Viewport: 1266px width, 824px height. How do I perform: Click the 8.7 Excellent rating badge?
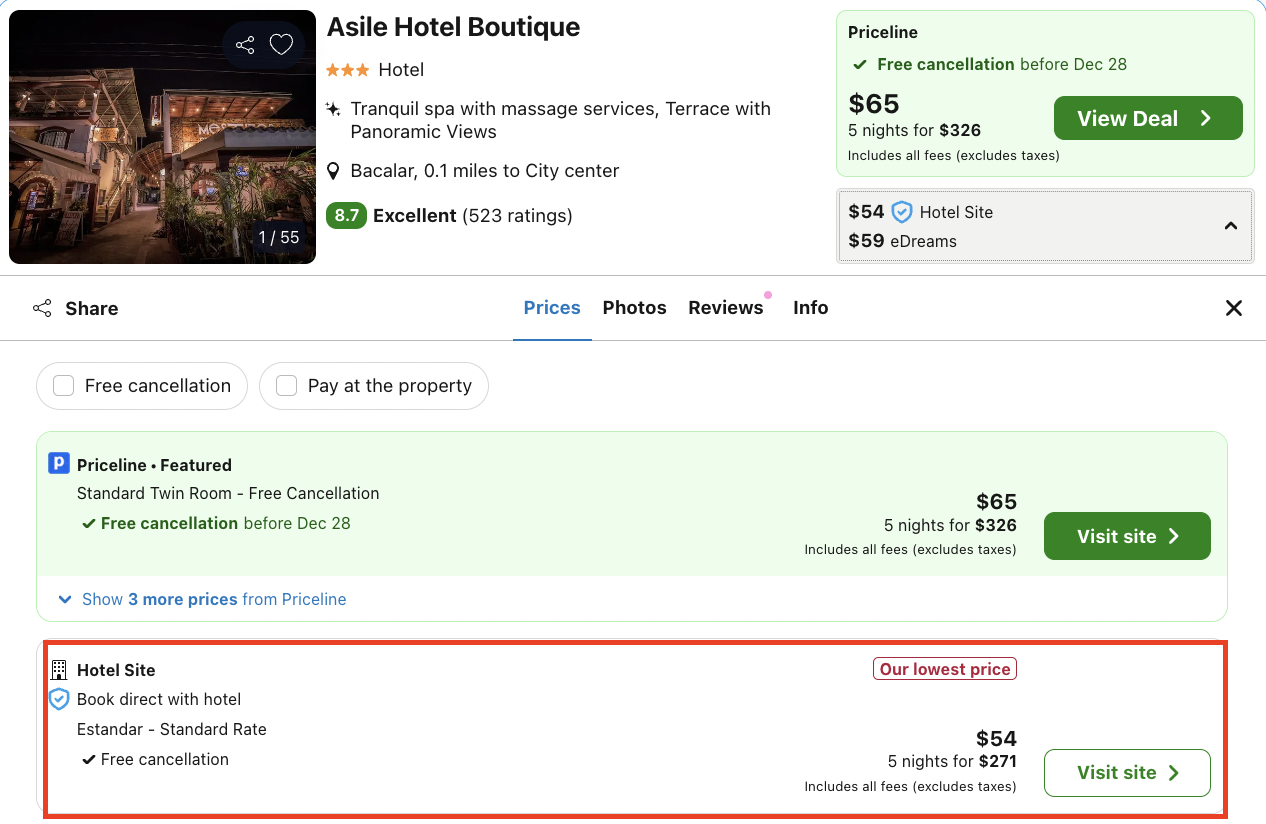(x=345, y=216)
